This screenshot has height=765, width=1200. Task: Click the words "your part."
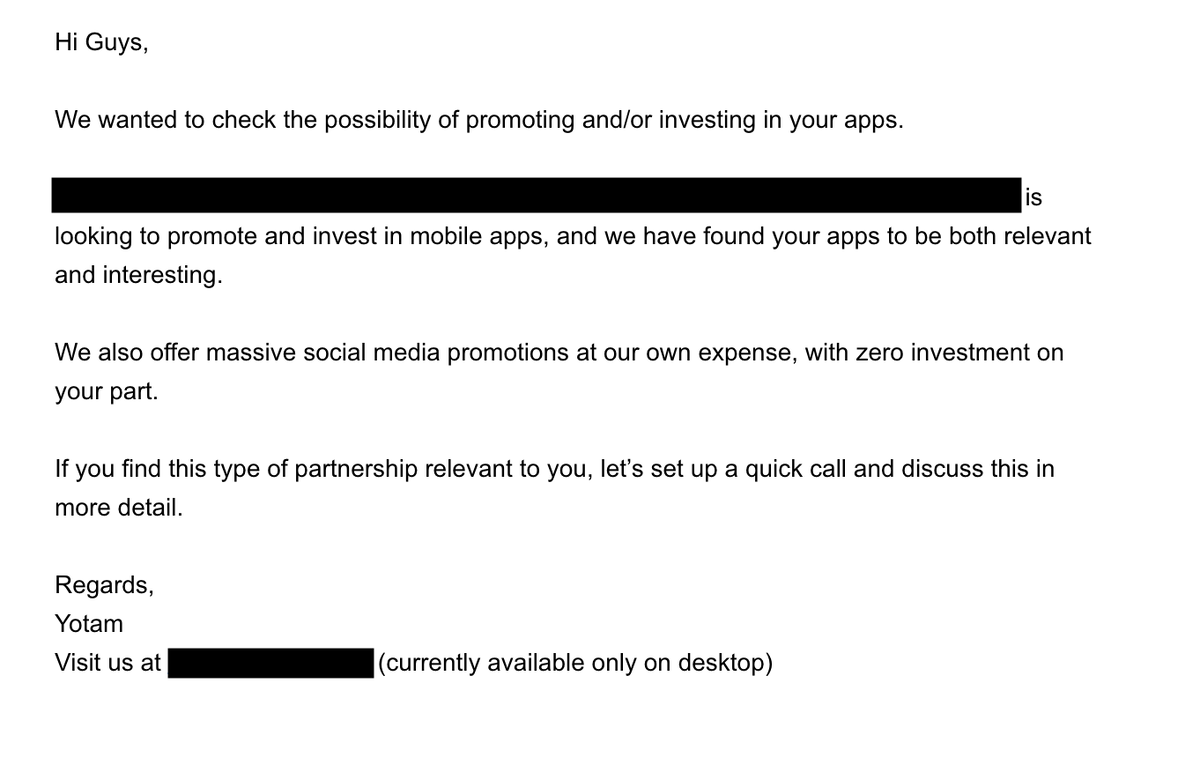pos(106,392)
